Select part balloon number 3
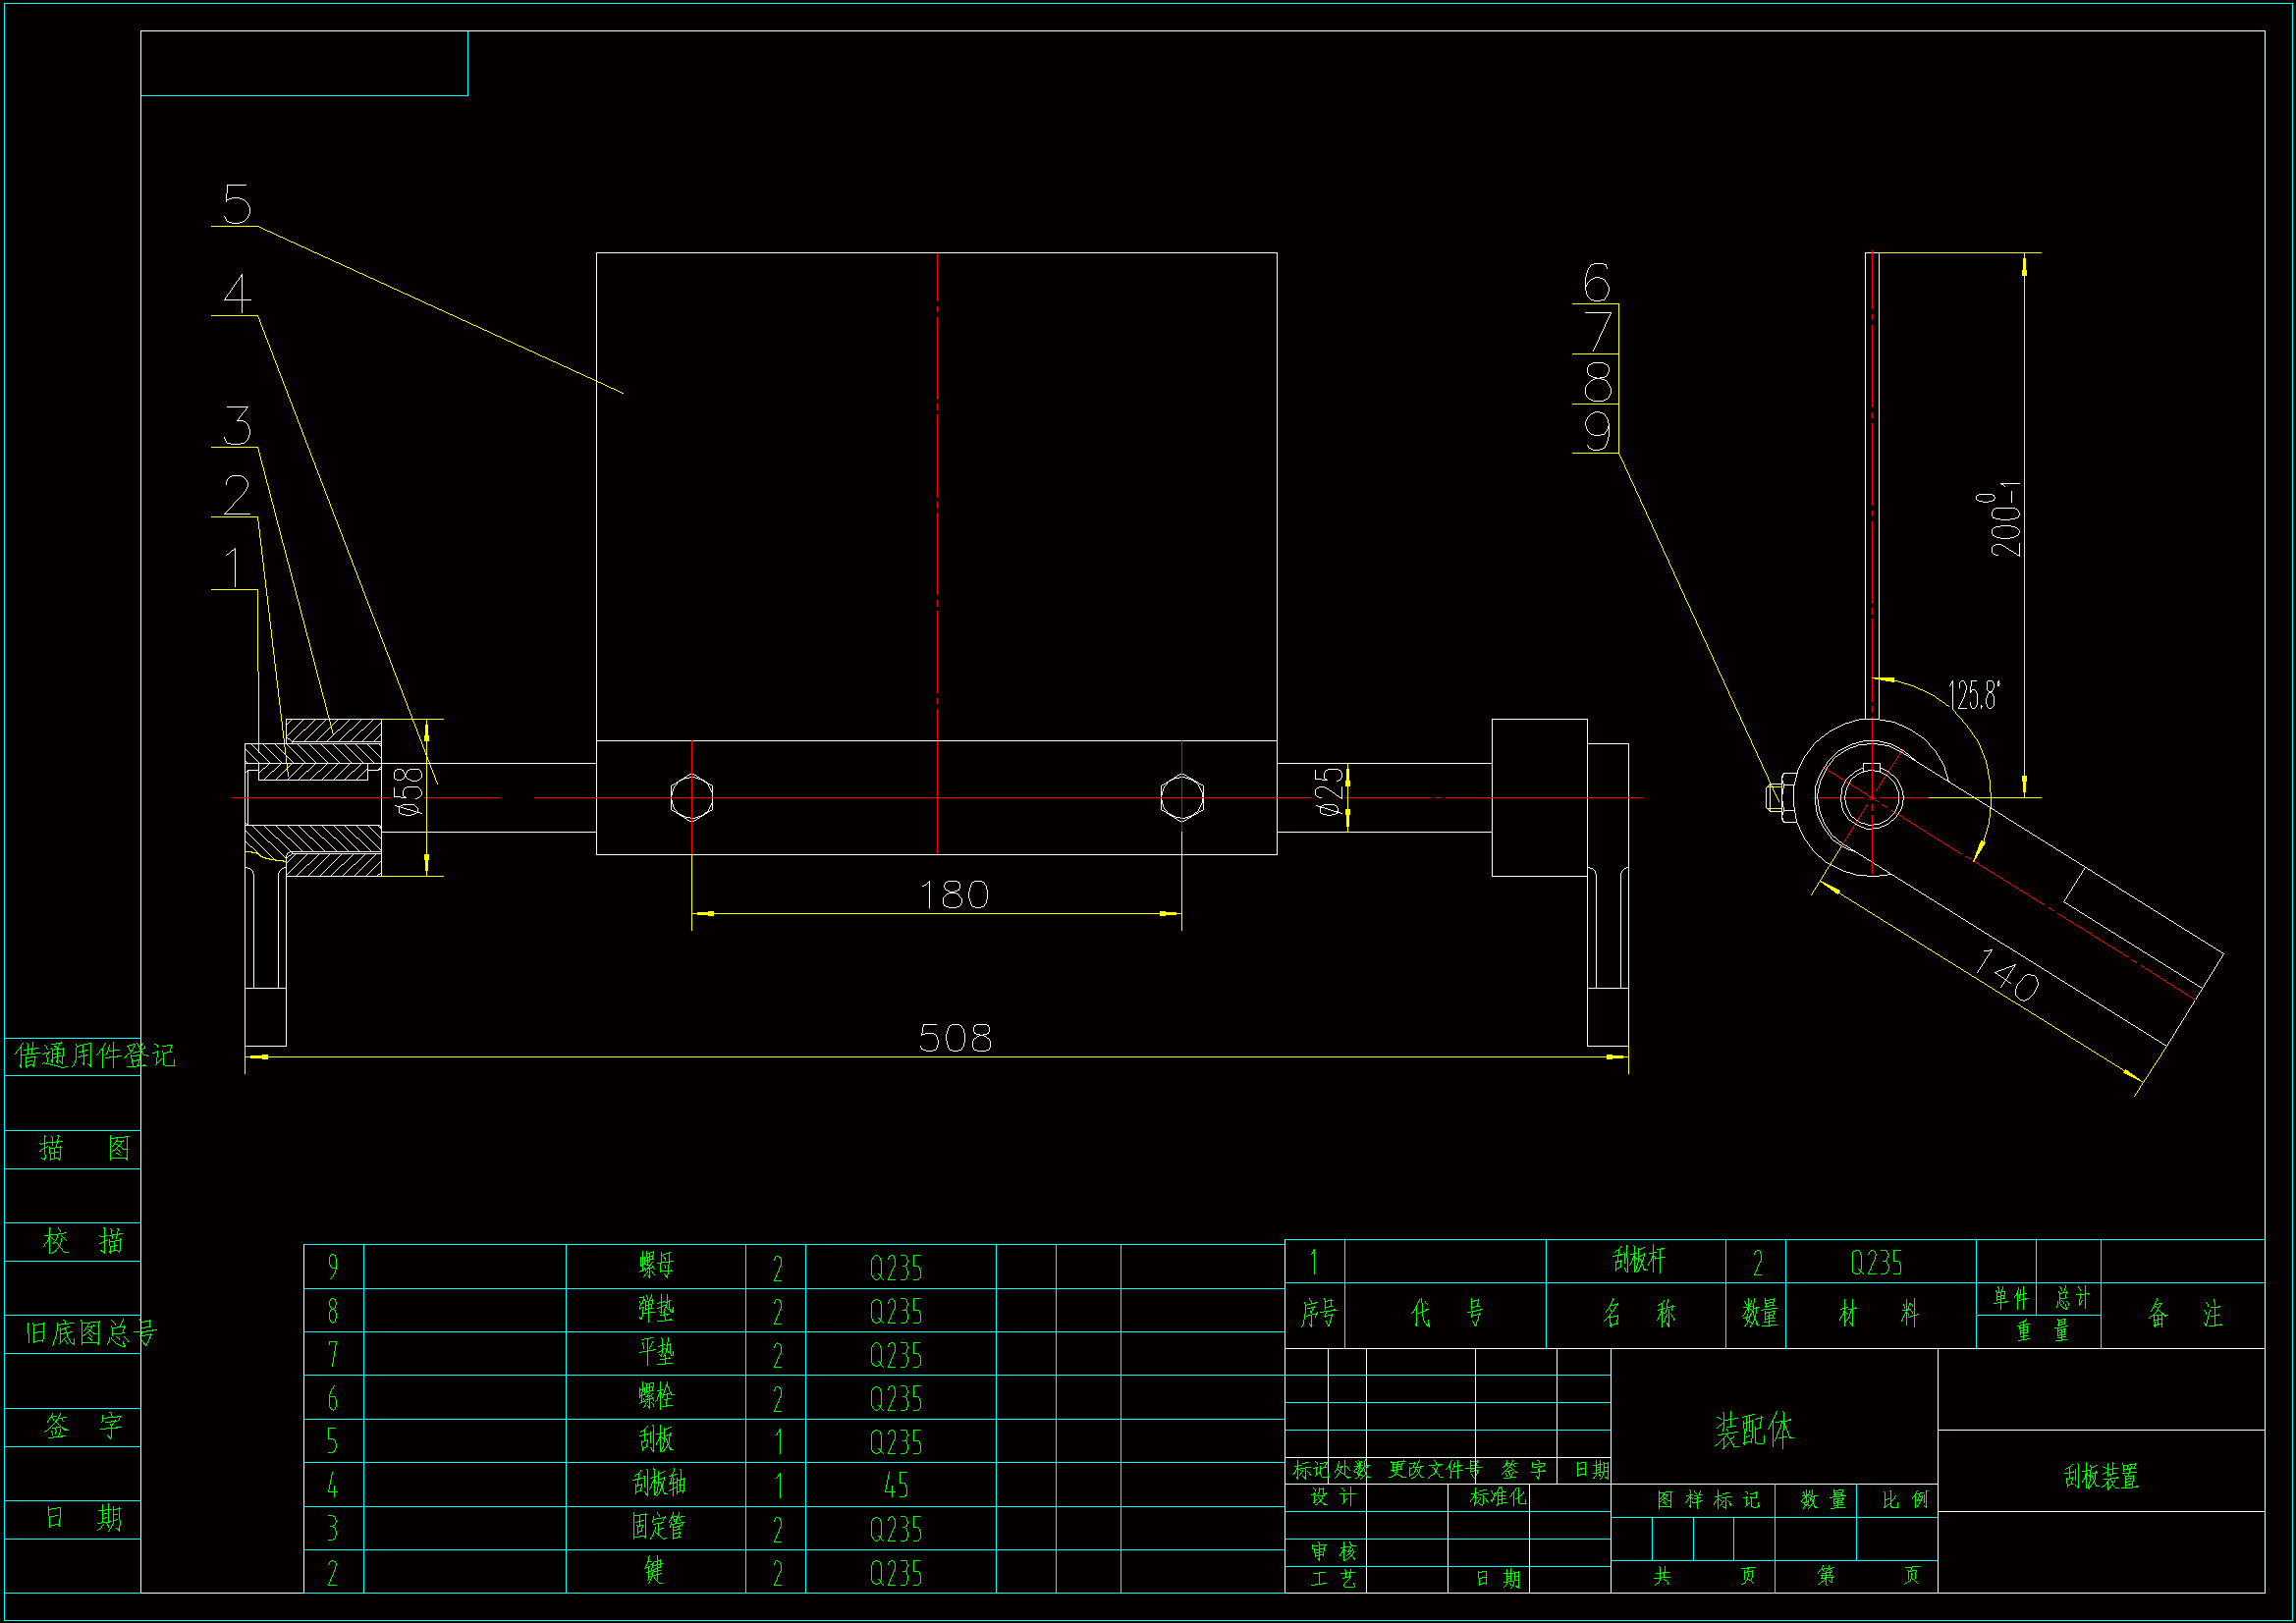The image size is (2296, 1623). click(x=237, y=426)
